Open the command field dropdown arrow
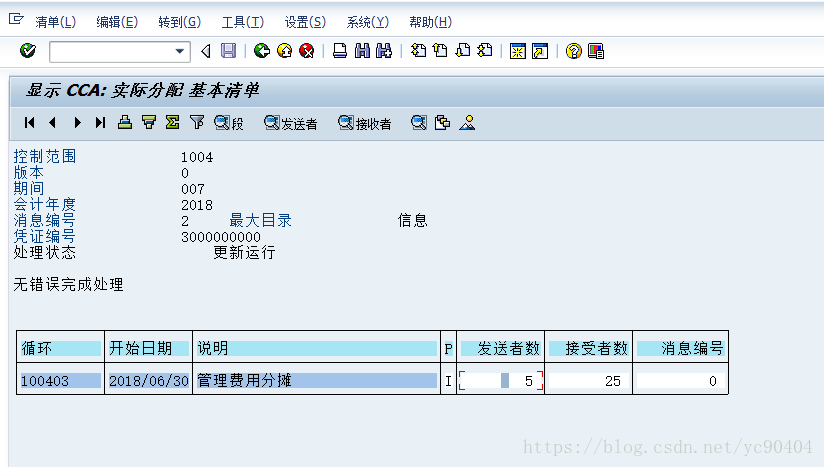Image resolution: width=824 pixels, height=467 pixels. (180, 51)
